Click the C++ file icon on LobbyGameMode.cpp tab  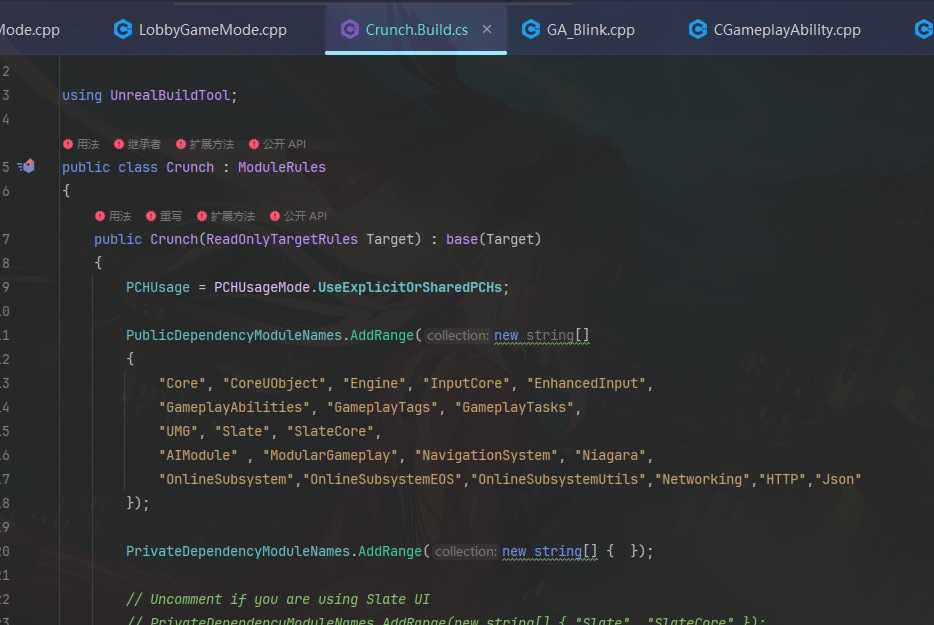pyautogui.click(x=123, y=29)
